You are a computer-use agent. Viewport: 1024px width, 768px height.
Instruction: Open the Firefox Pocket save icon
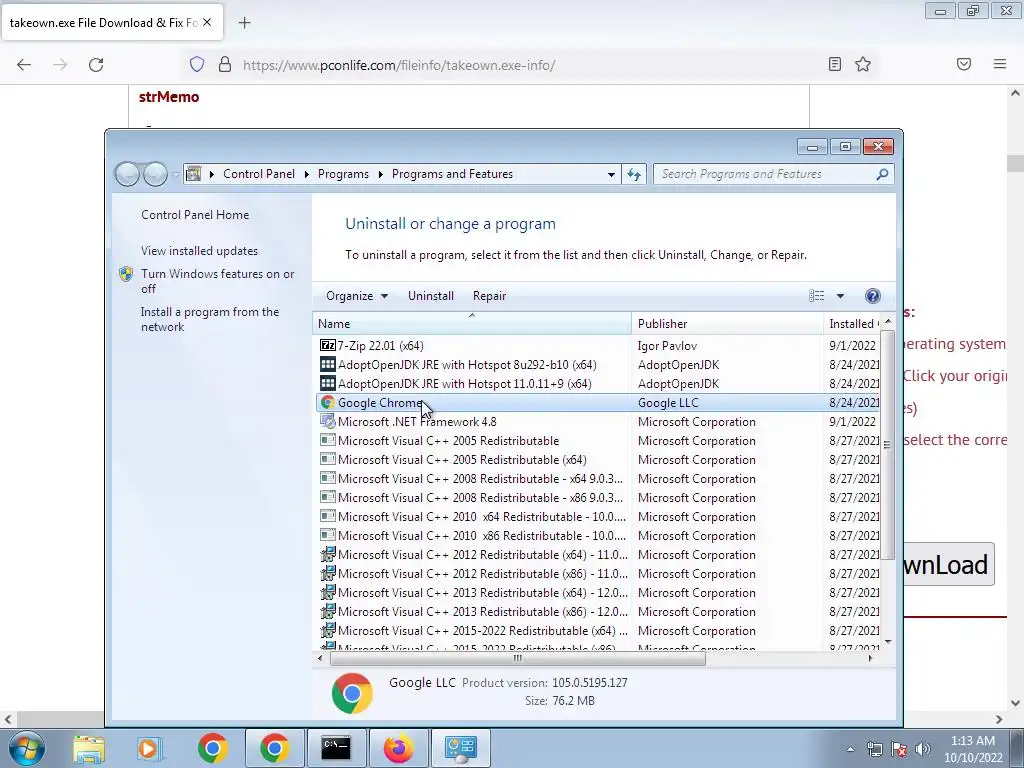pyautogui.click(x=964, y=64)
